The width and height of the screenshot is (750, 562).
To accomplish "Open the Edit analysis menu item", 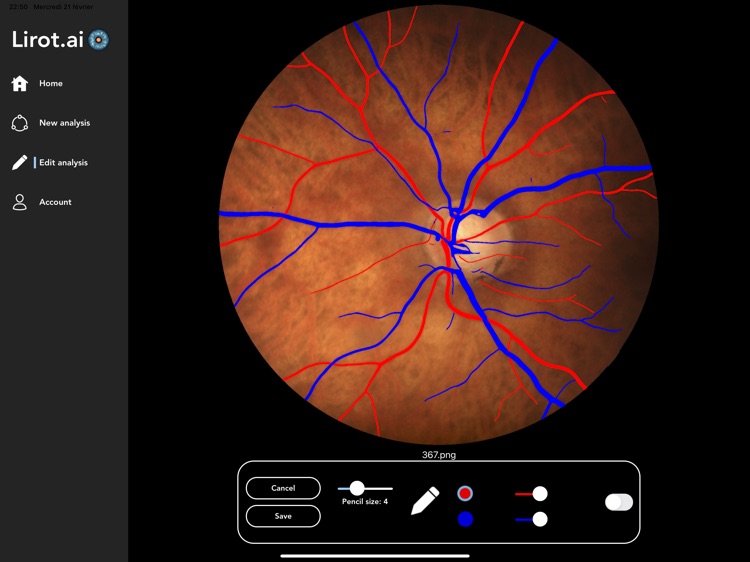I will click(x=63, y=163).
